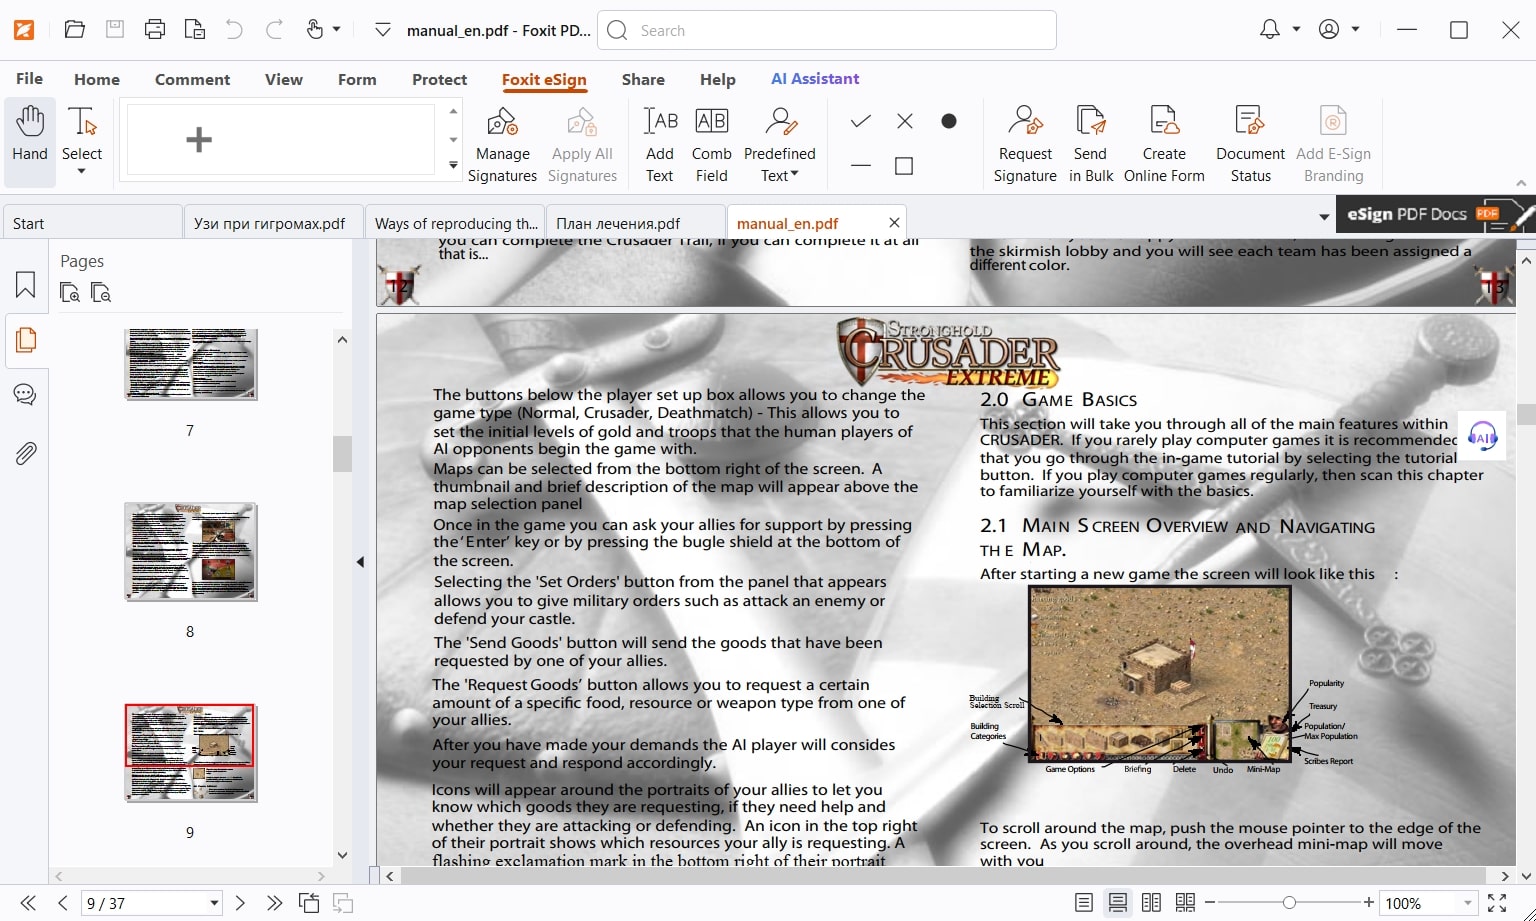Switch to the Protect tab
This screenshot has width=1536, height=921.
[x=439, y=79]
